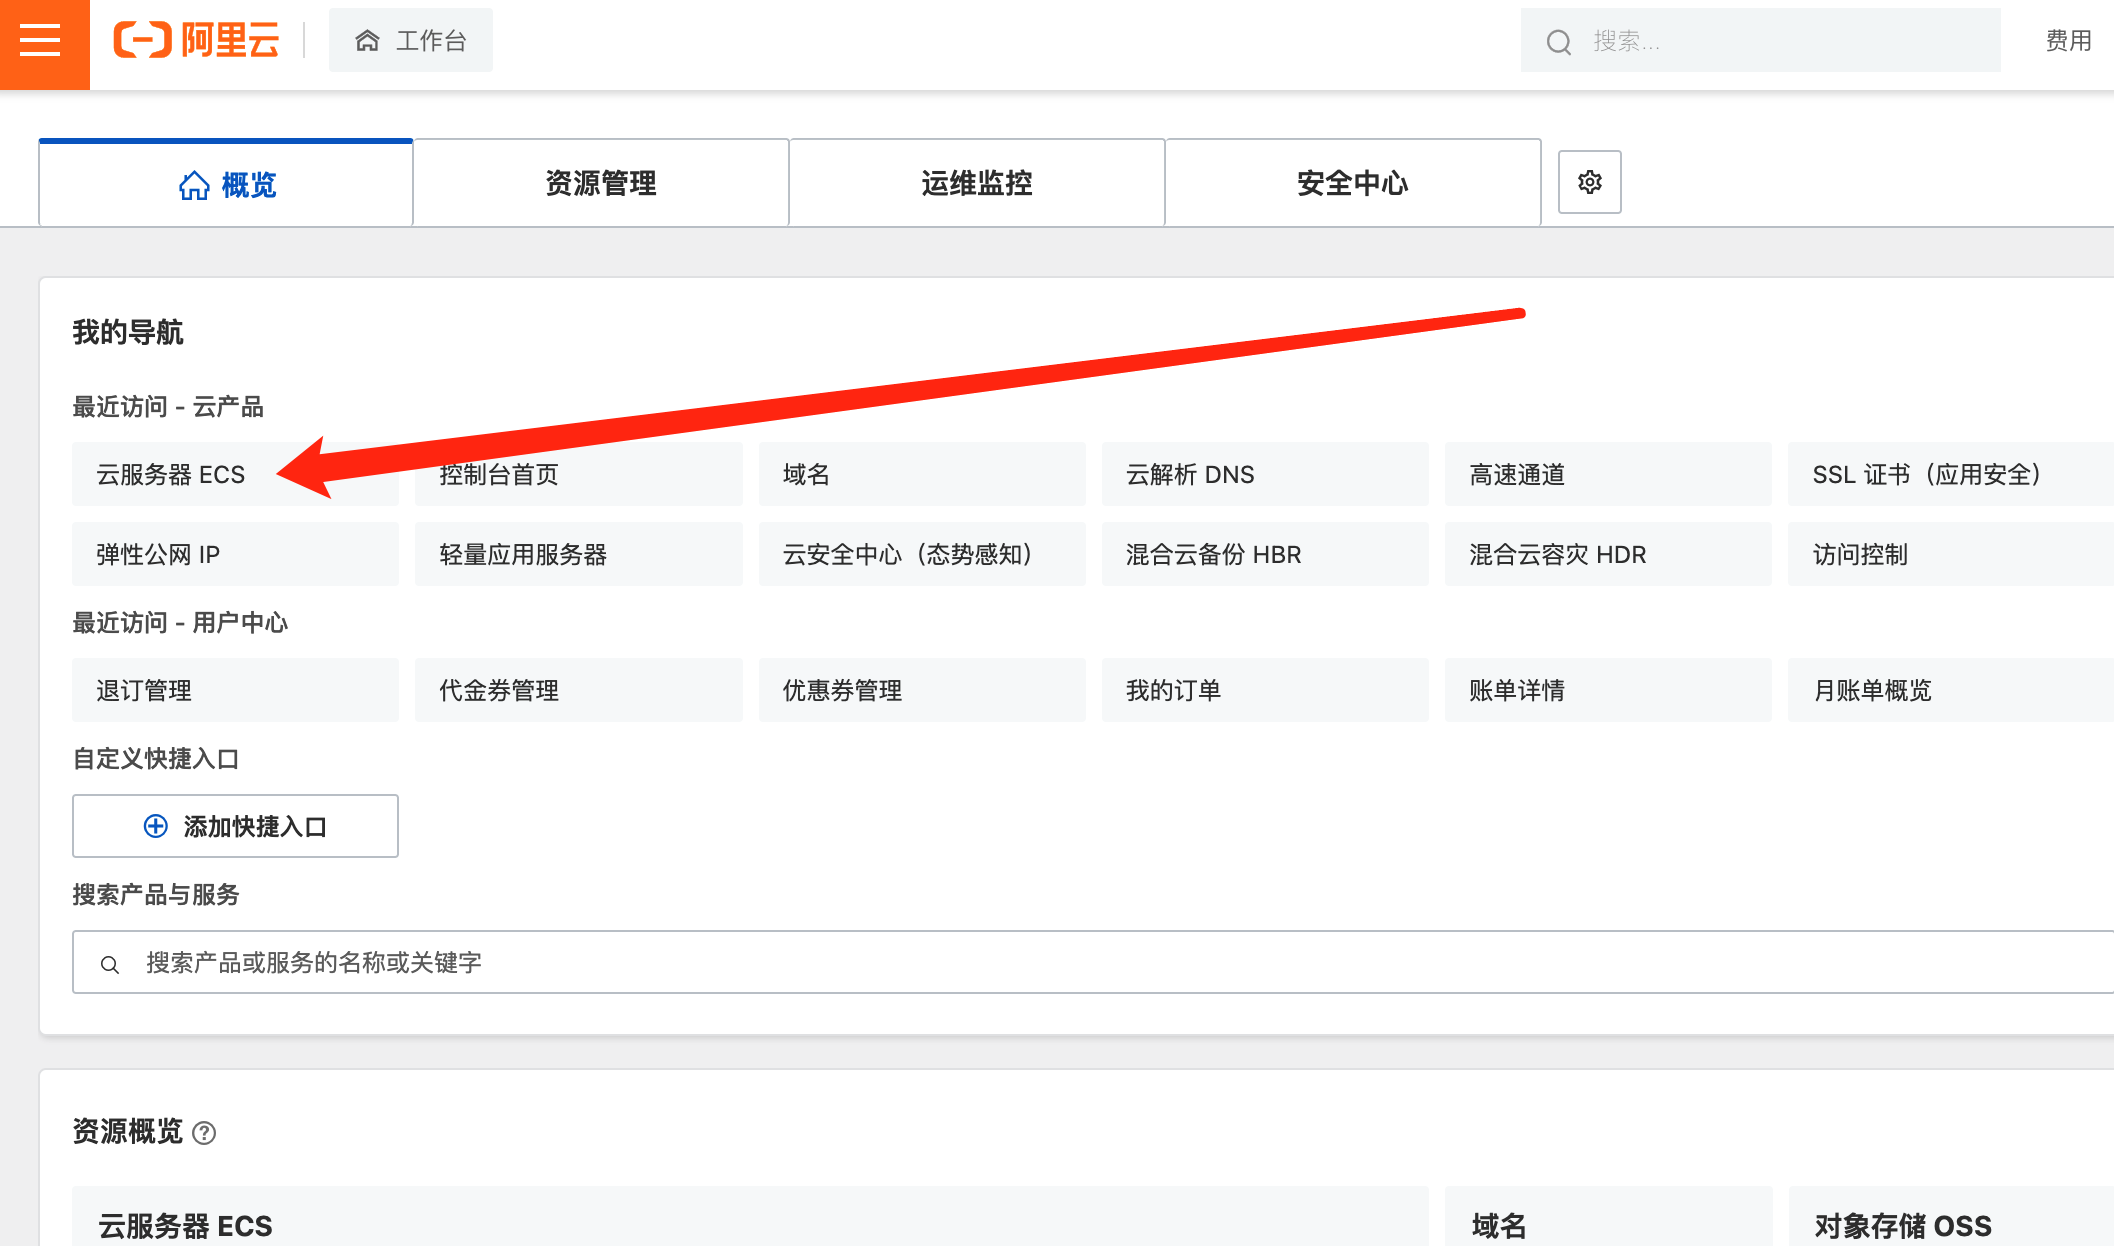Open 云安全中心 (态势感知) shortcut
This screenshot has height=1246, width=2114.
click(922, 554)
